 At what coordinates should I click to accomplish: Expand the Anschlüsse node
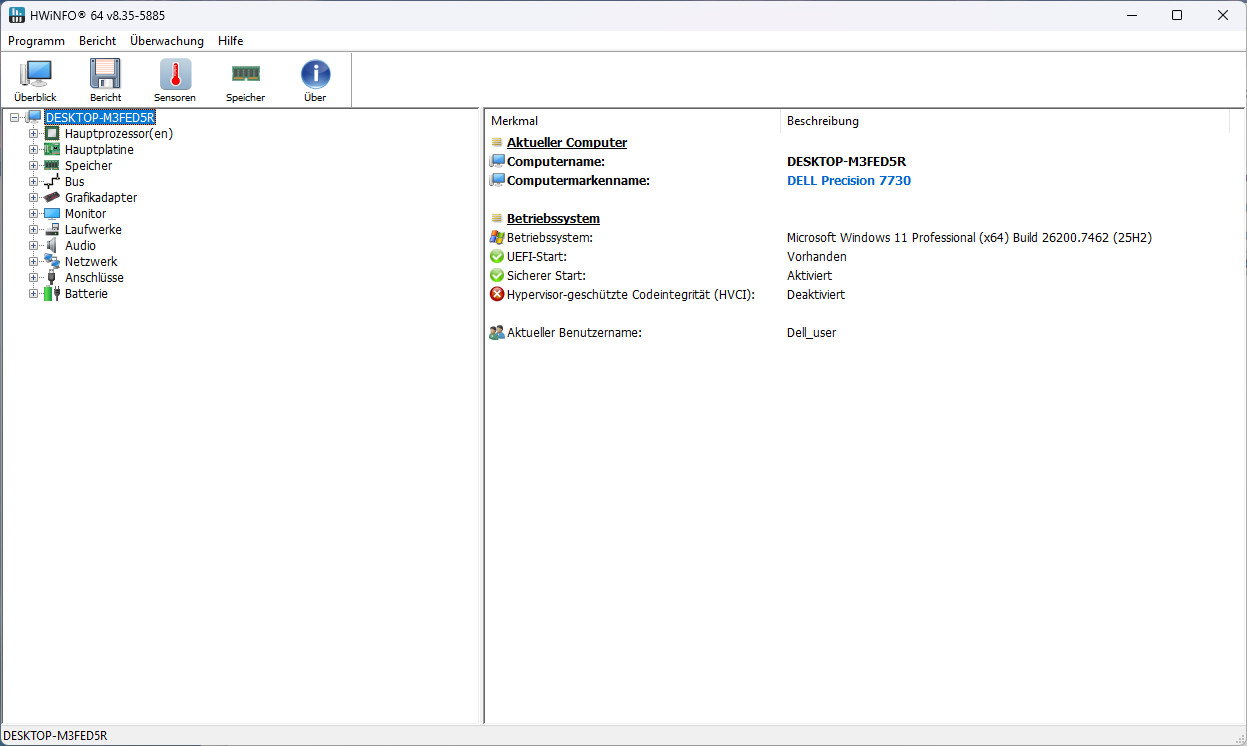tap(34, 278)
